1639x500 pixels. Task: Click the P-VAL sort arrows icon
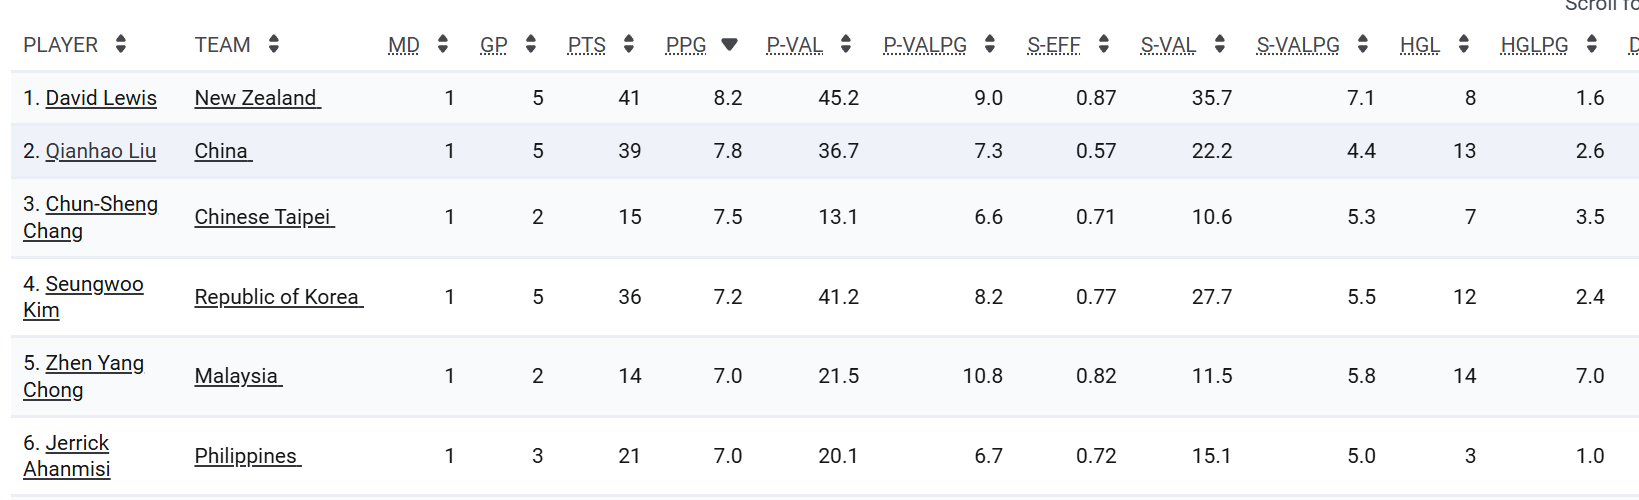point(846,44)
